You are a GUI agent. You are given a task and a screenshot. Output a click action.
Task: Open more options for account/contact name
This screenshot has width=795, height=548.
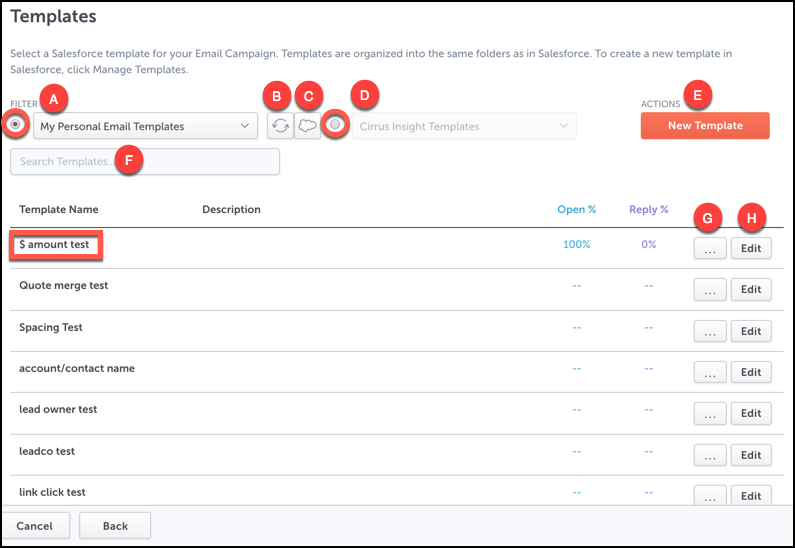point(710,372)
